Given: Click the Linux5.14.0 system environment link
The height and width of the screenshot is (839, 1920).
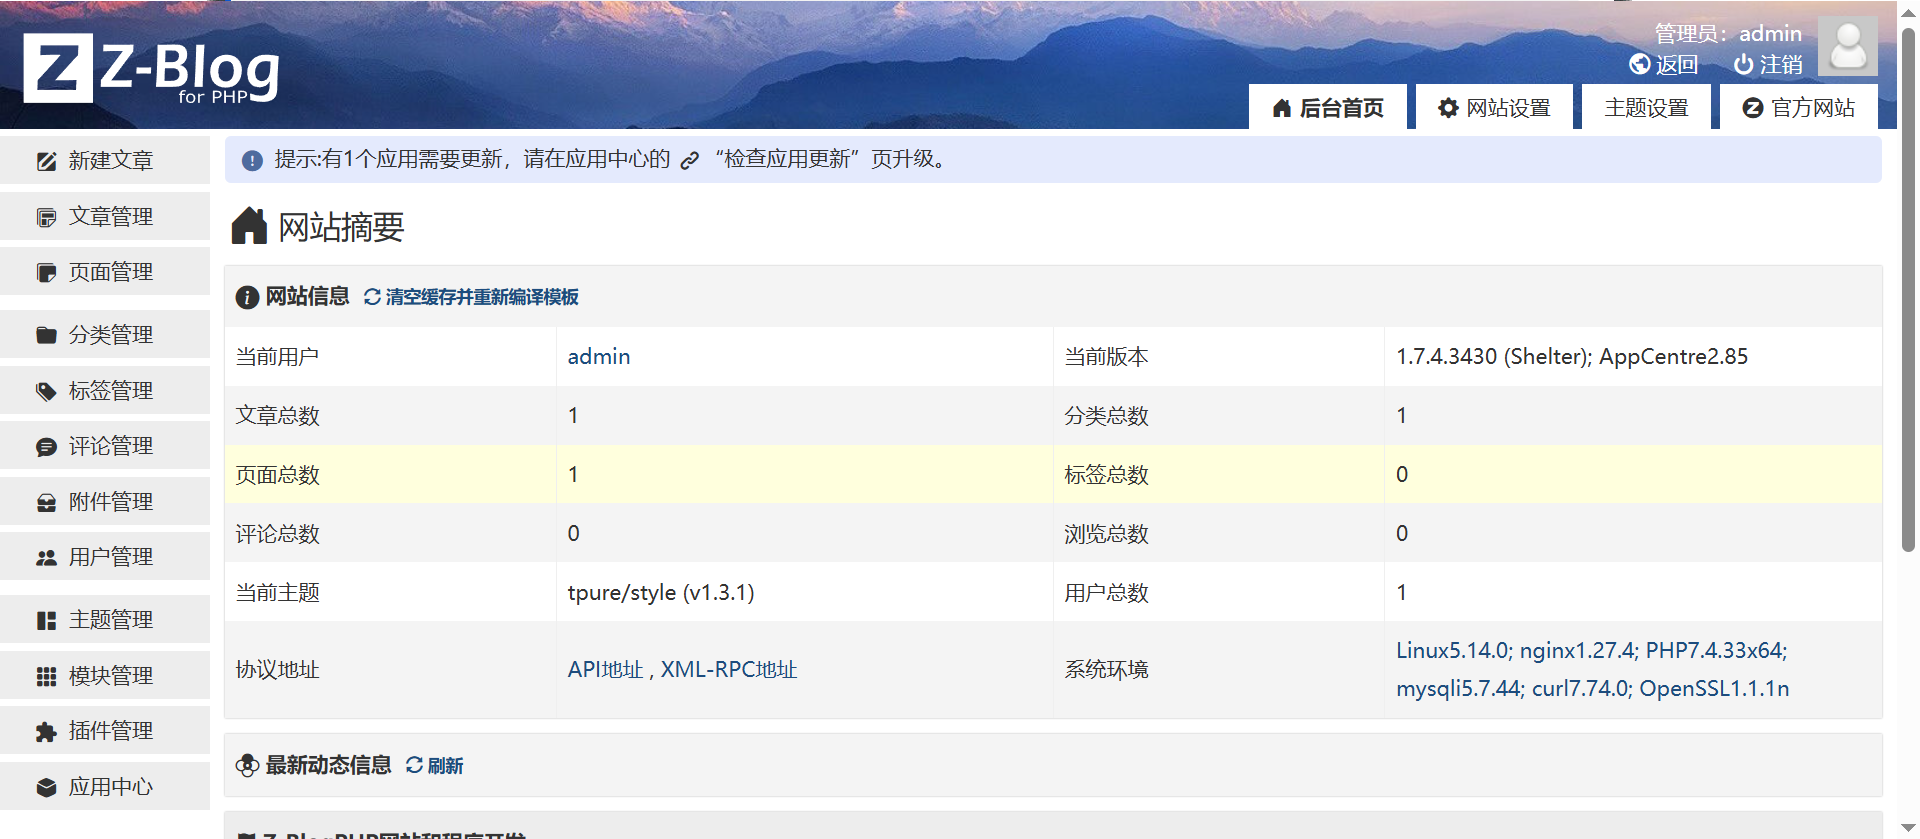Looking at the screenshot, I should tap(1452, 651).
